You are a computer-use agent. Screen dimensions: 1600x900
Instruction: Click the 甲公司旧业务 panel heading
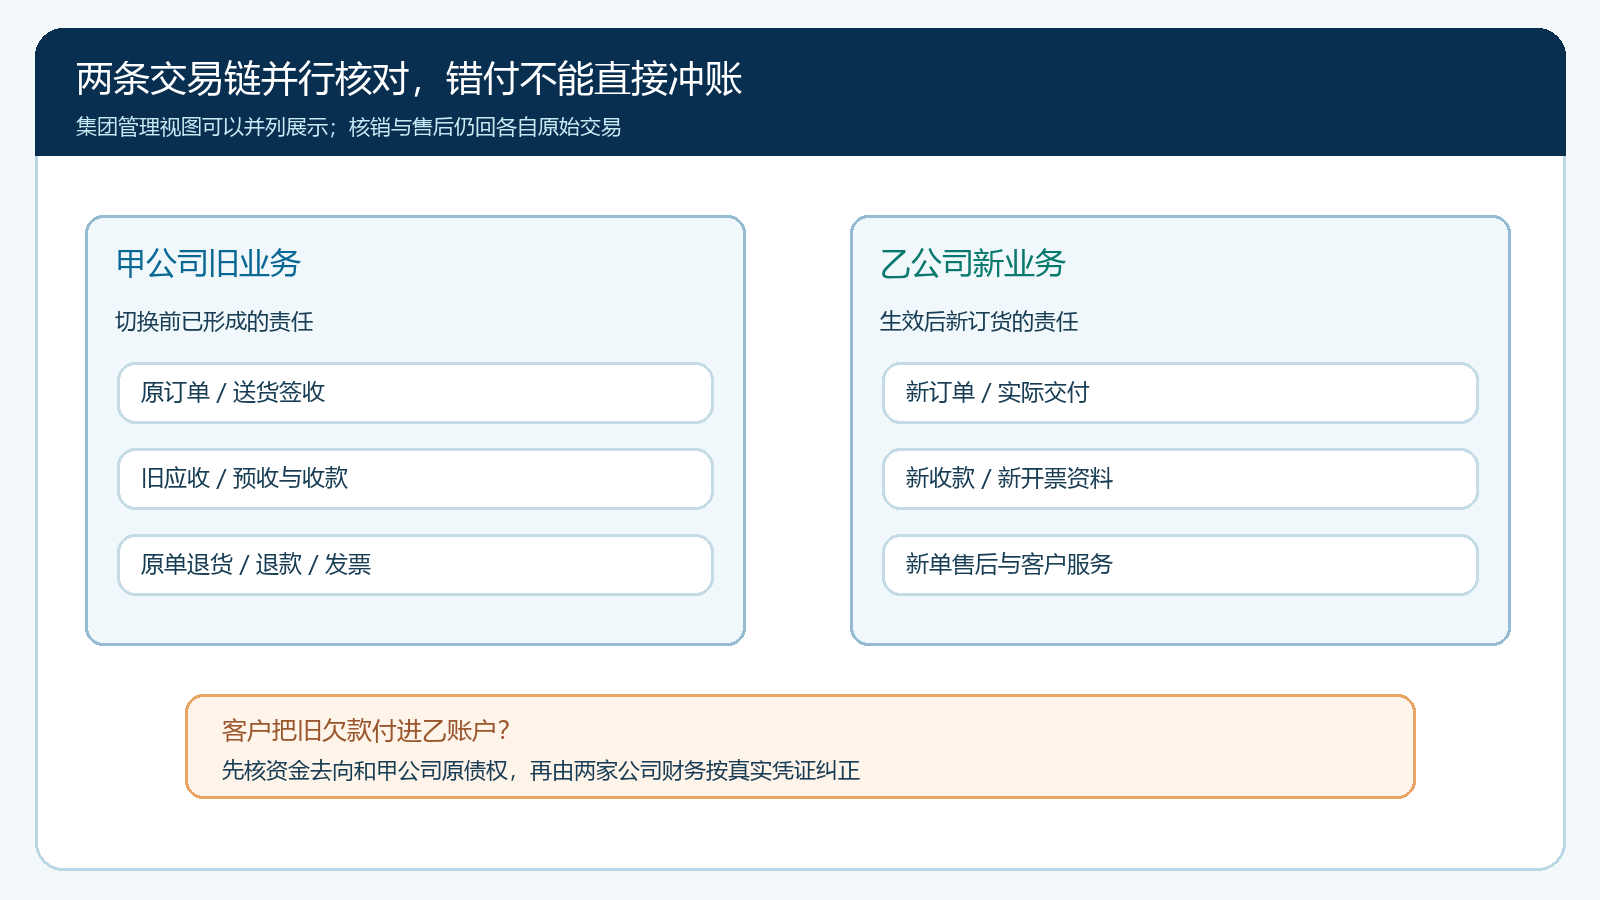click(x=208, y=263)
